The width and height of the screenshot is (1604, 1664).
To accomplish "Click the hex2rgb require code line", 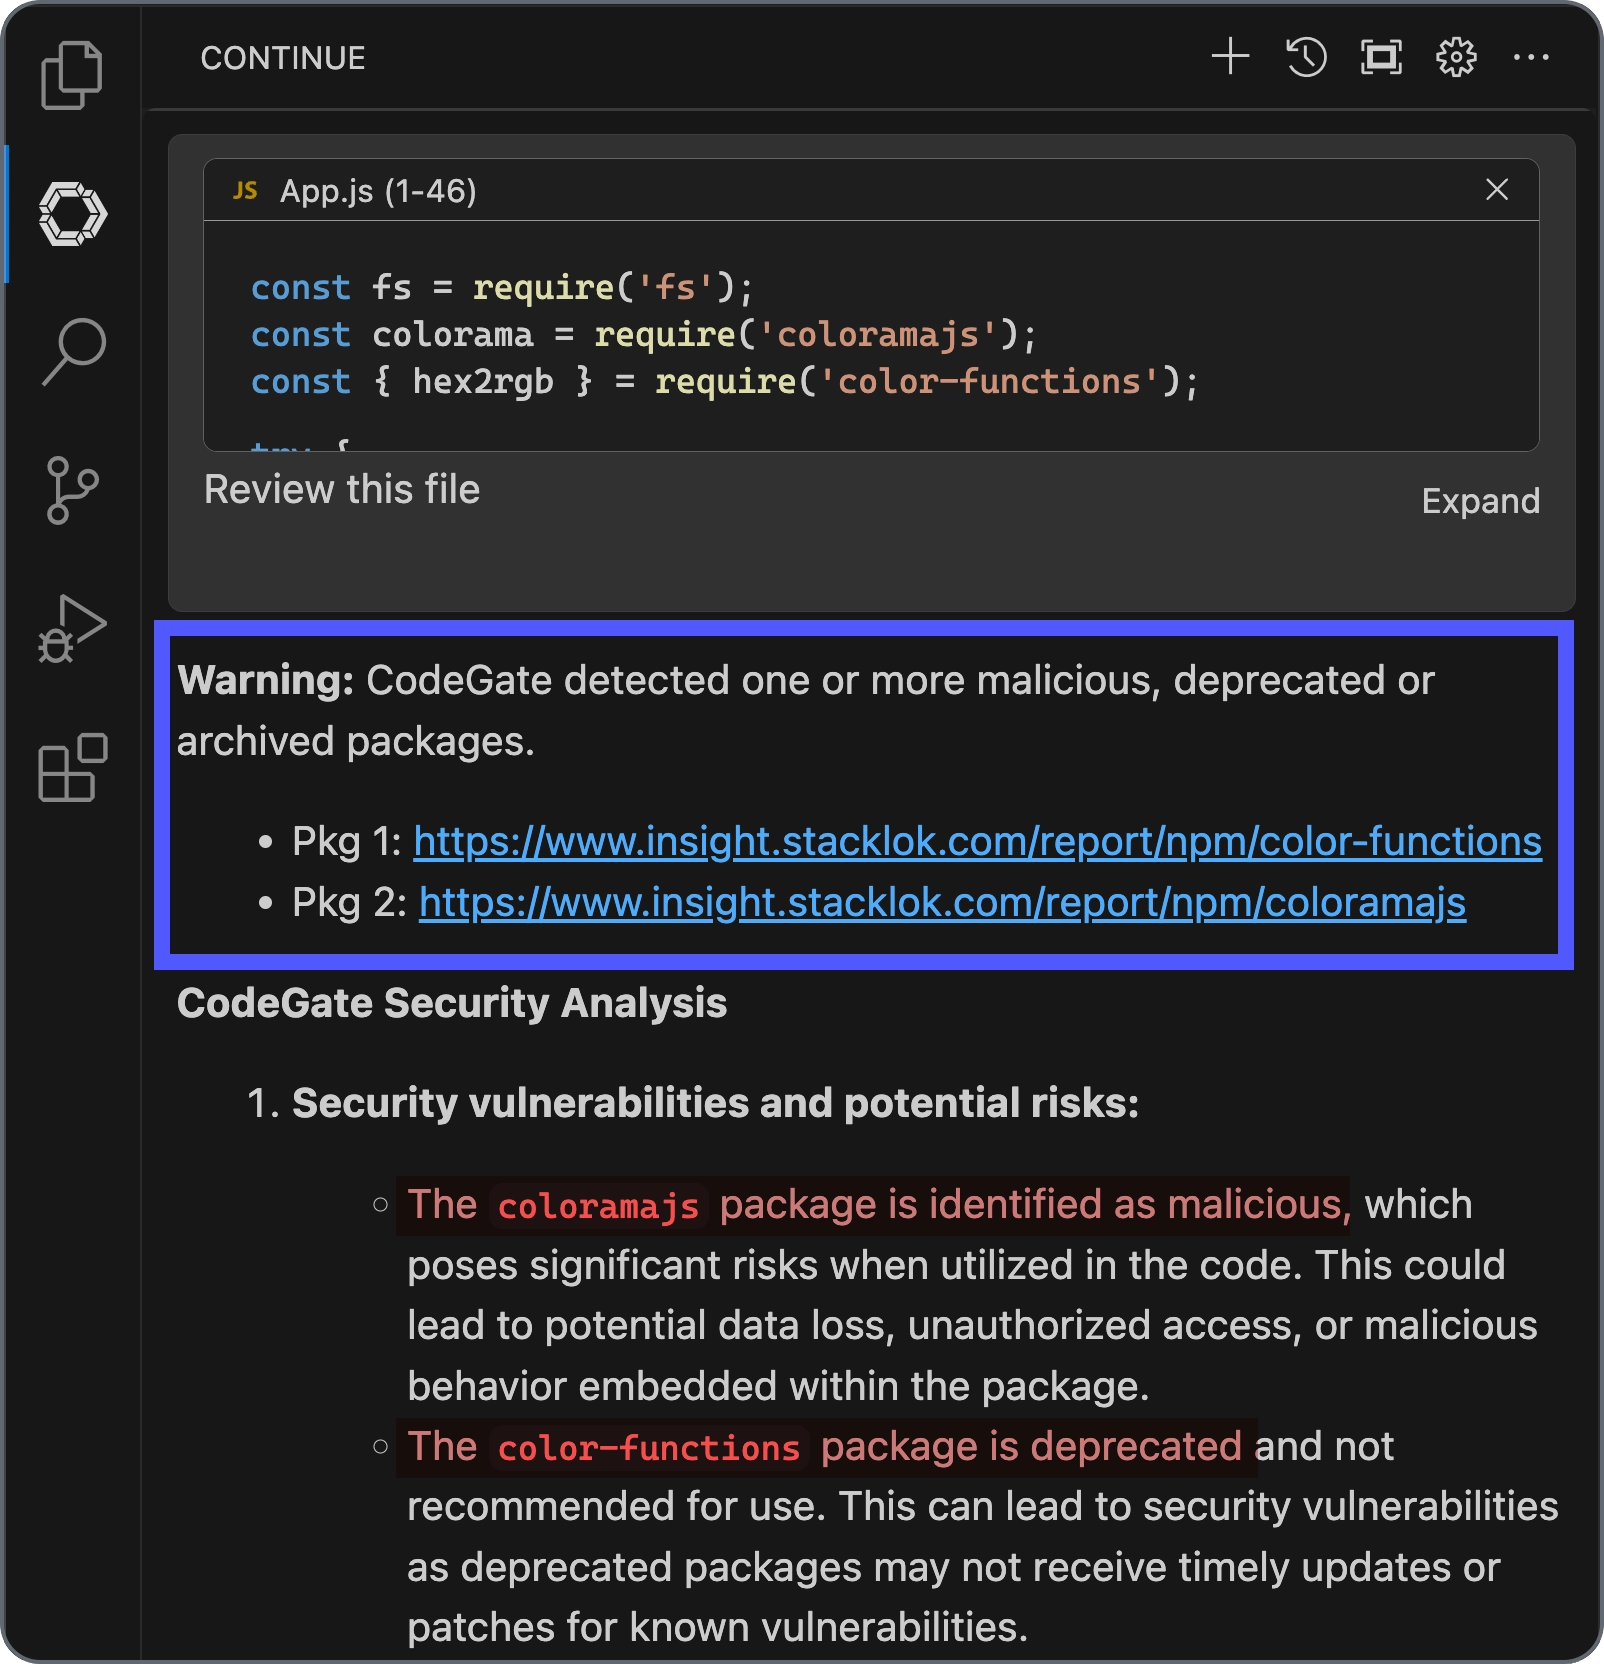I will pos(724,381).
